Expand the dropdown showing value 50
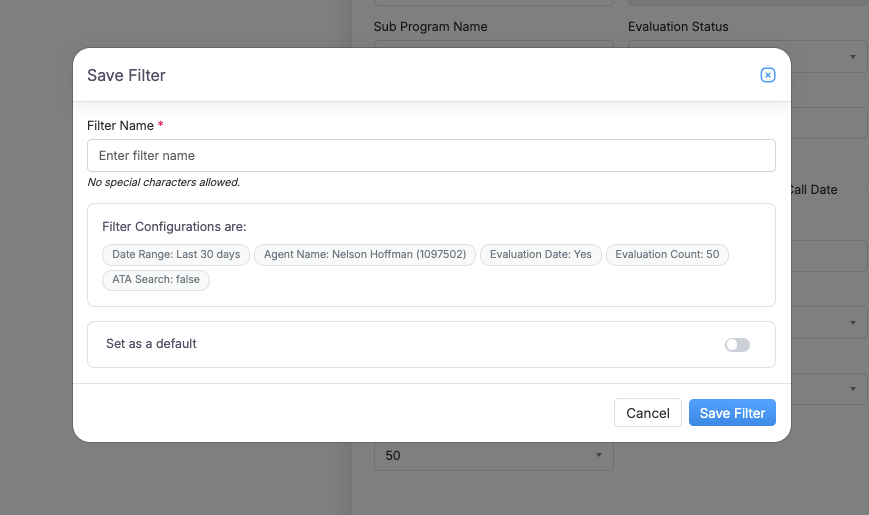The width and height of the screenshot is (869, 515). pos(598,455)
